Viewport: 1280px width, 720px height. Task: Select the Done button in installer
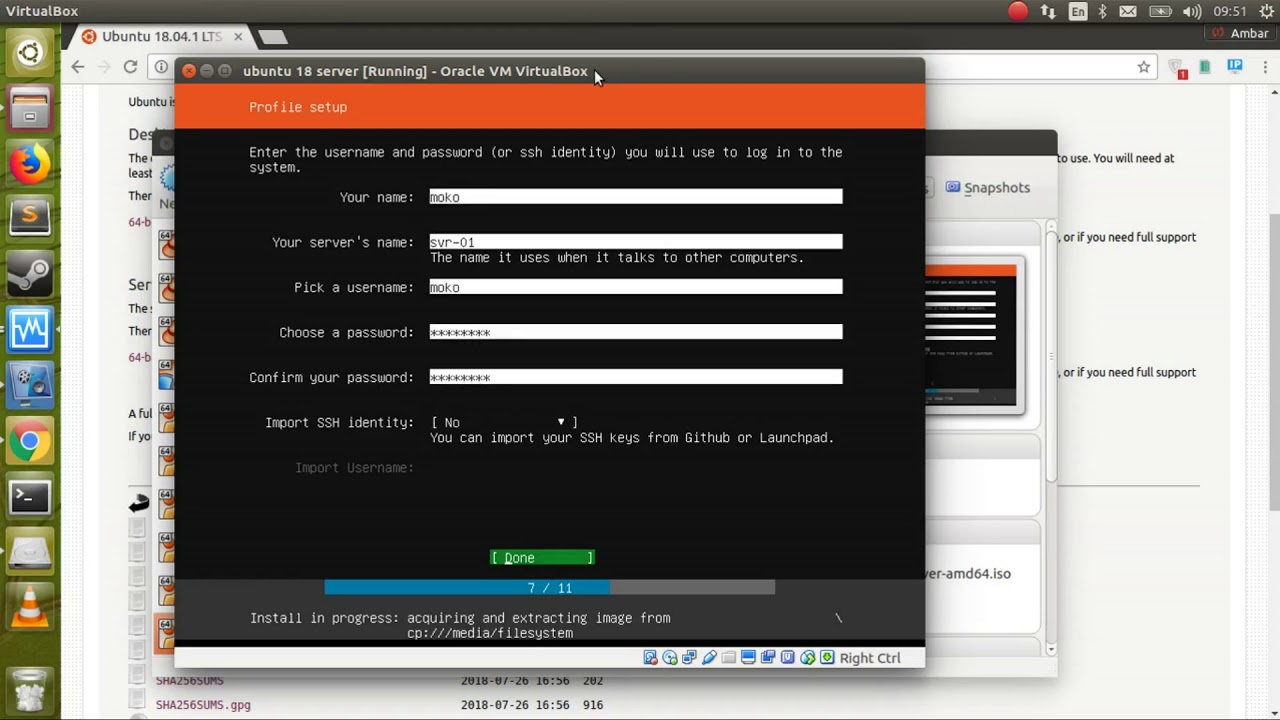[x=542, y=558]
